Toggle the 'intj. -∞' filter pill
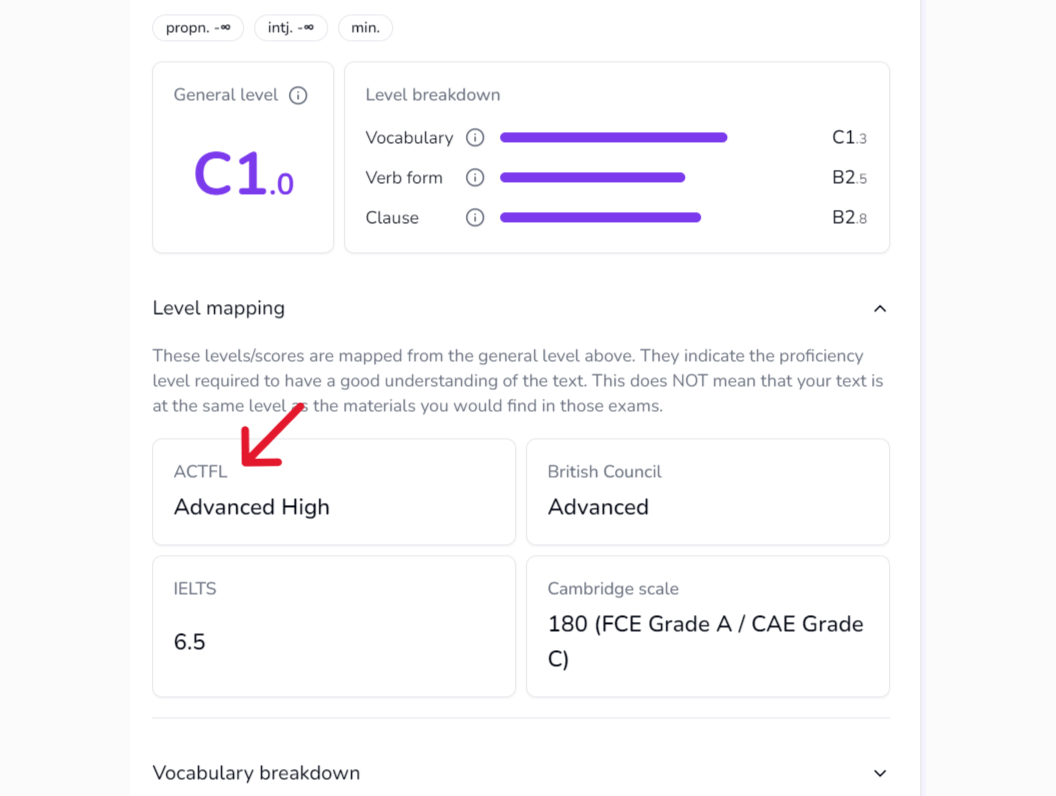This screenshot has width=1056, height=796. (x=290, y=28)
